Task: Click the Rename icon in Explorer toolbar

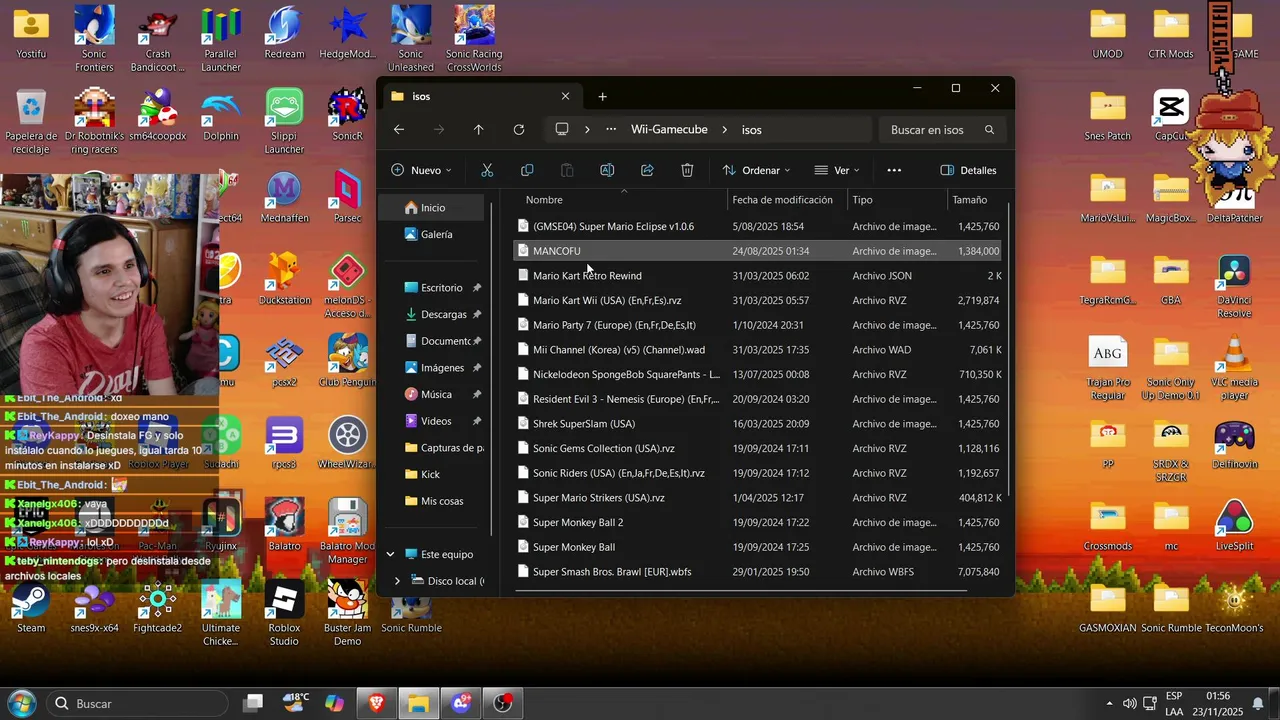Action: pos(607,170)
